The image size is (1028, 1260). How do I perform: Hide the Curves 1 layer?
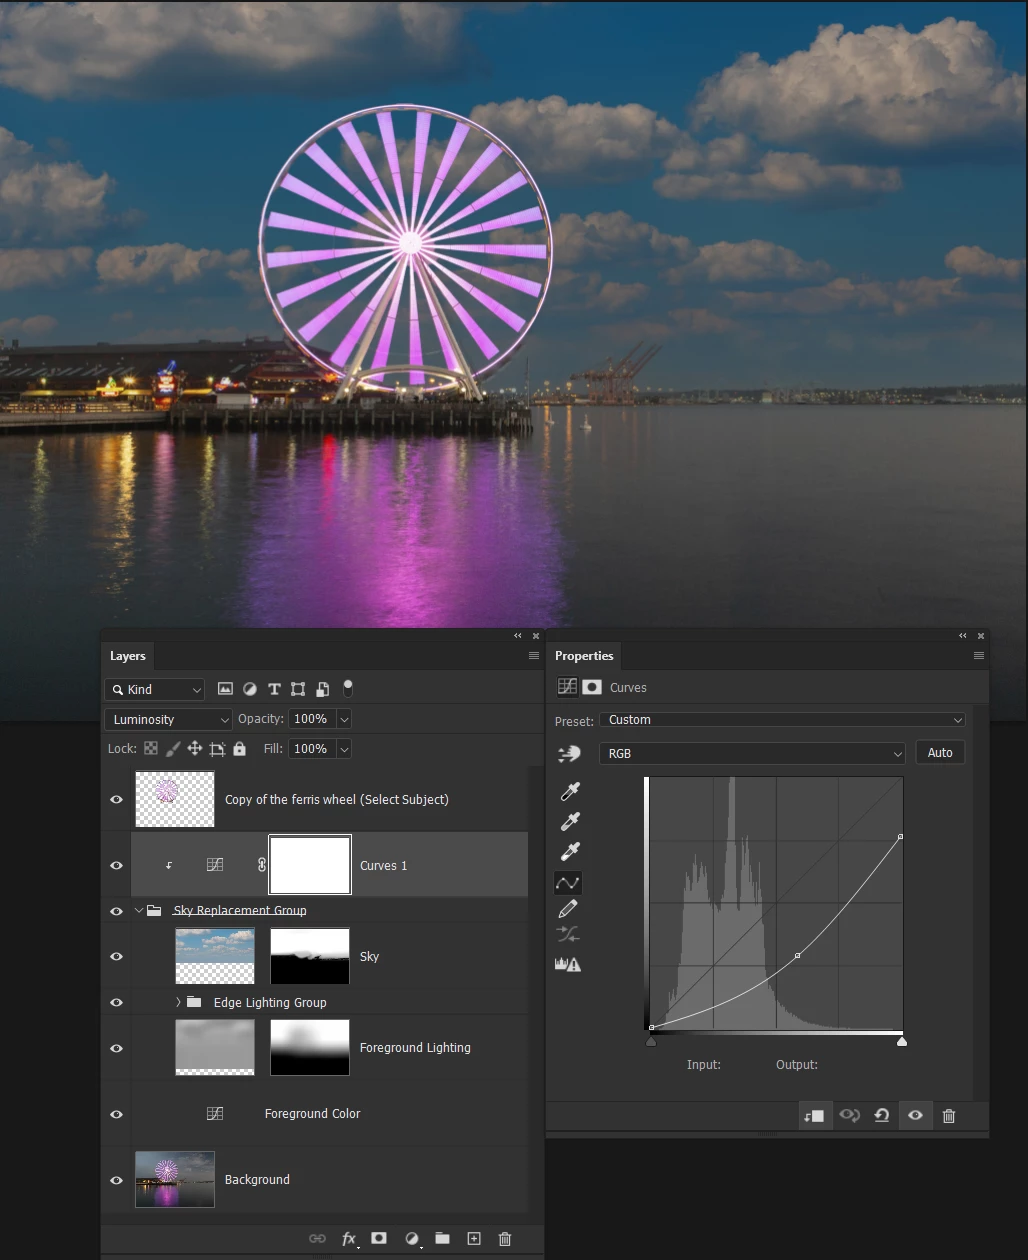click(117, 865)
